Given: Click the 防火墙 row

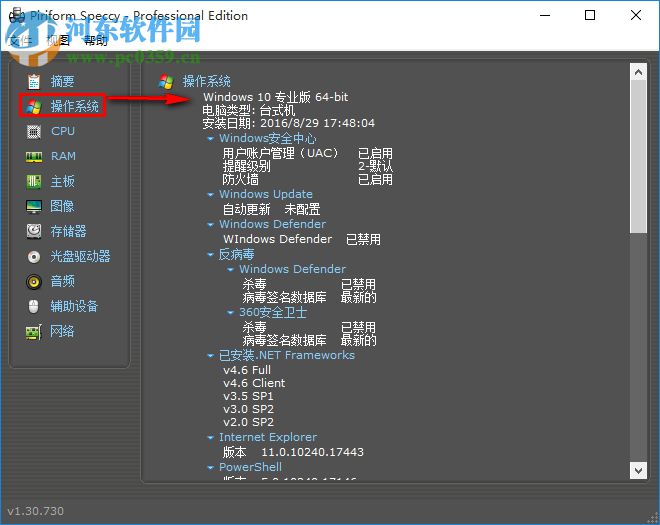Looking at the screenshot, I should tap(308, 180).
